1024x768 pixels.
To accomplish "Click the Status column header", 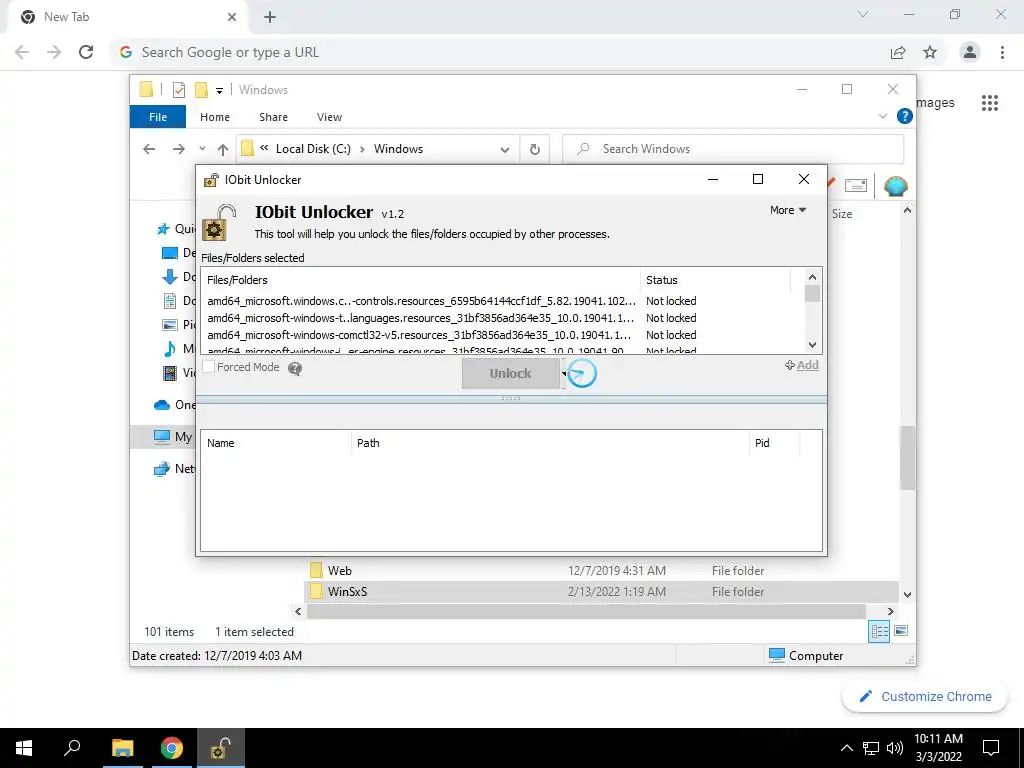I will click(x=715, y=280).
